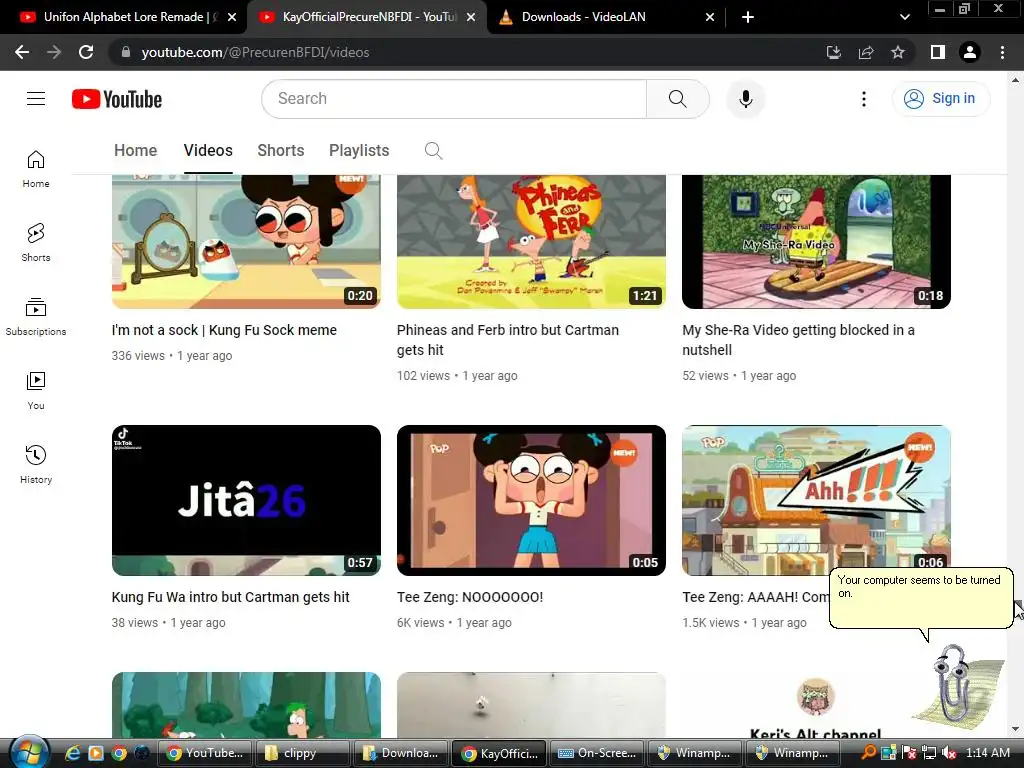This screenshot has width=1024, height=768.
Task: Select the channel Videos tab
Action: [208, 150]
